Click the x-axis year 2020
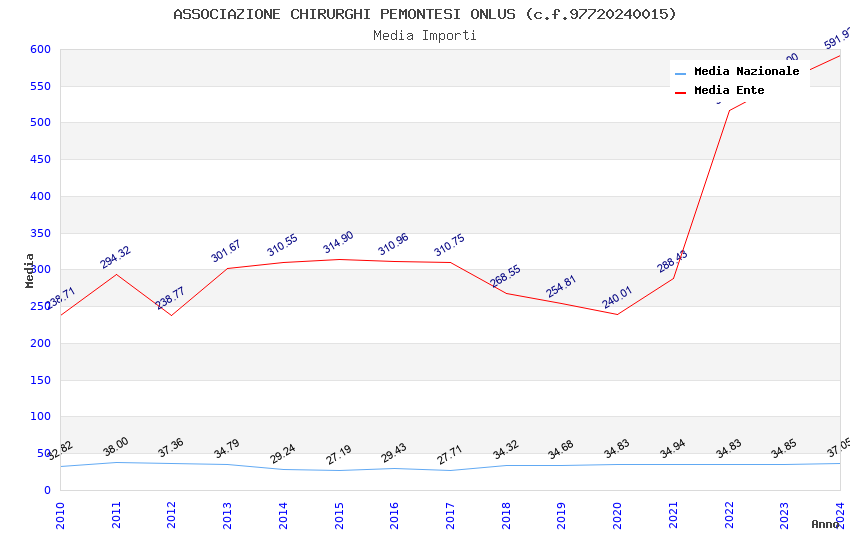850x550 pixels. click(x=617, y=515)
